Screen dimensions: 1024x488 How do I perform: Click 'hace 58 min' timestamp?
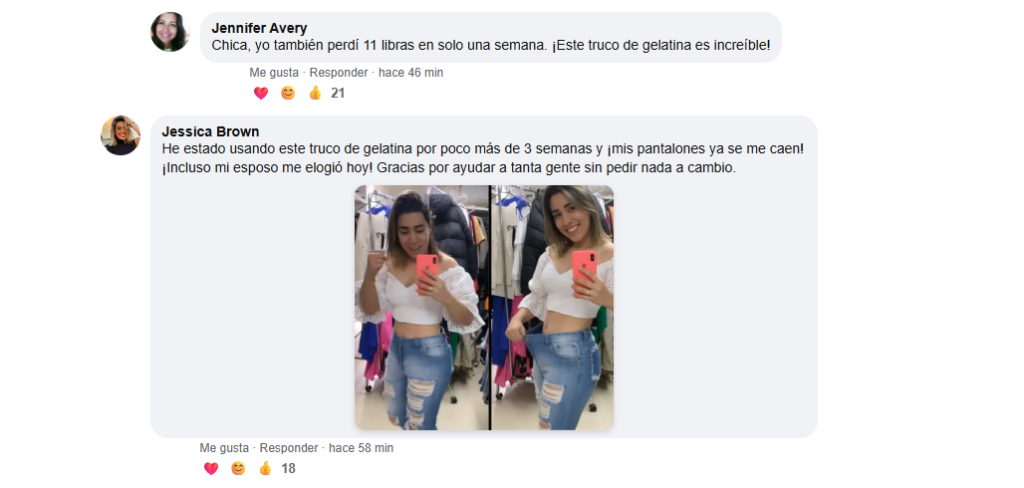point(361,448)
